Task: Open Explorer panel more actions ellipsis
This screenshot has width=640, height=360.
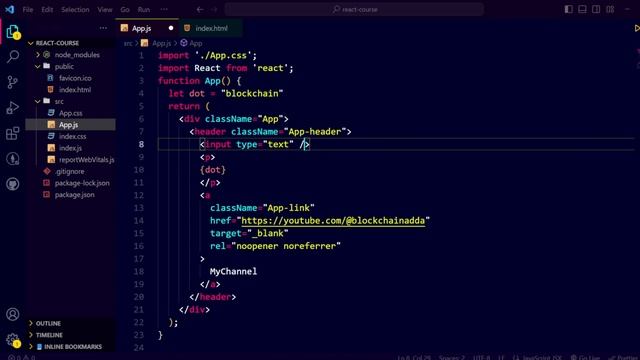Action: 103,28
